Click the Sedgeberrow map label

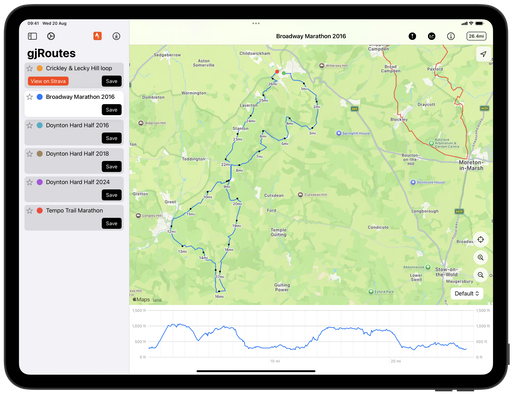(167, 55)
